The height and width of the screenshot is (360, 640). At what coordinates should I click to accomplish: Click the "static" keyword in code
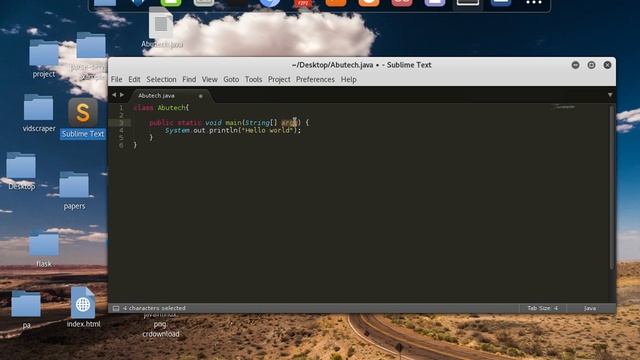pyautogui.click(x=189, y=122)
